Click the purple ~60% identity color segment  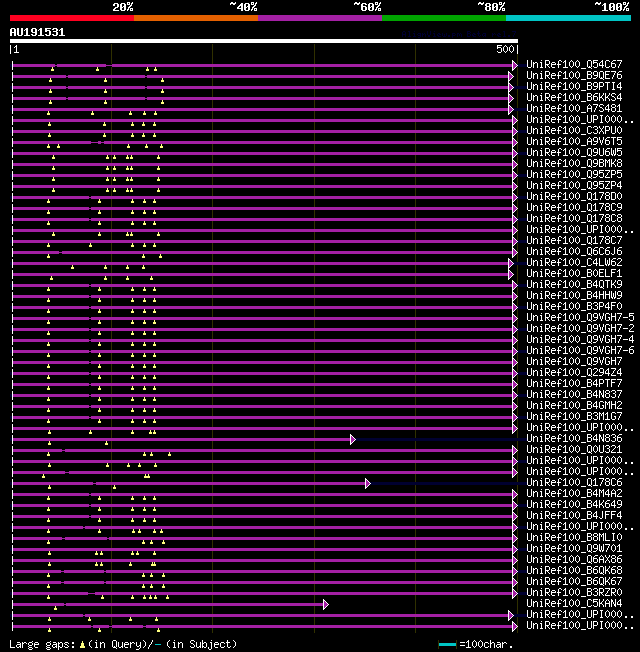pyautogui.click(x=320, y=18)
